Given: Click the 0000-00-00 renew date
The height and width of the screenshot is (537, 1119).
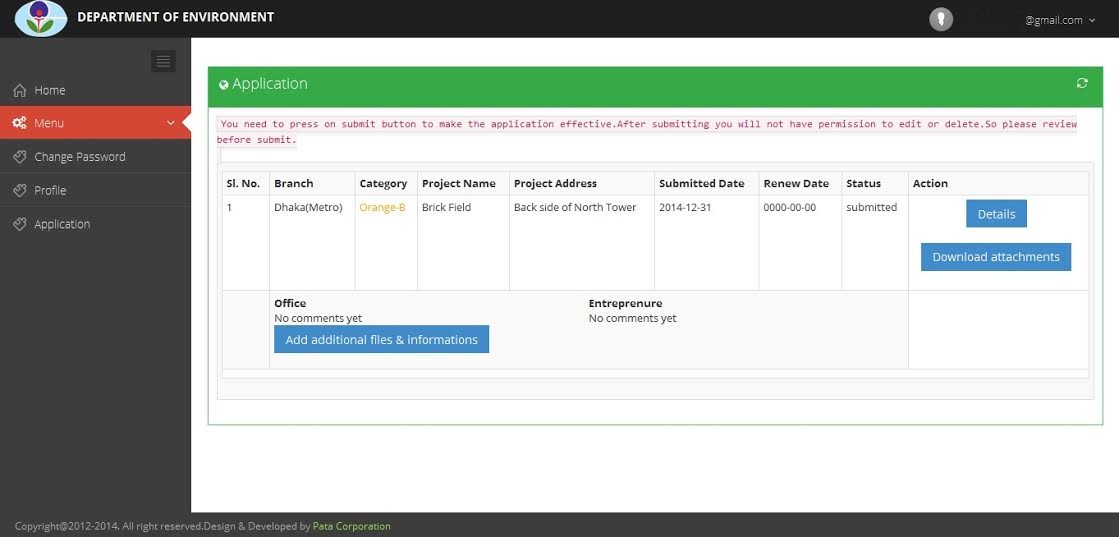Looking at the screenshot, I should pos(789,207).
